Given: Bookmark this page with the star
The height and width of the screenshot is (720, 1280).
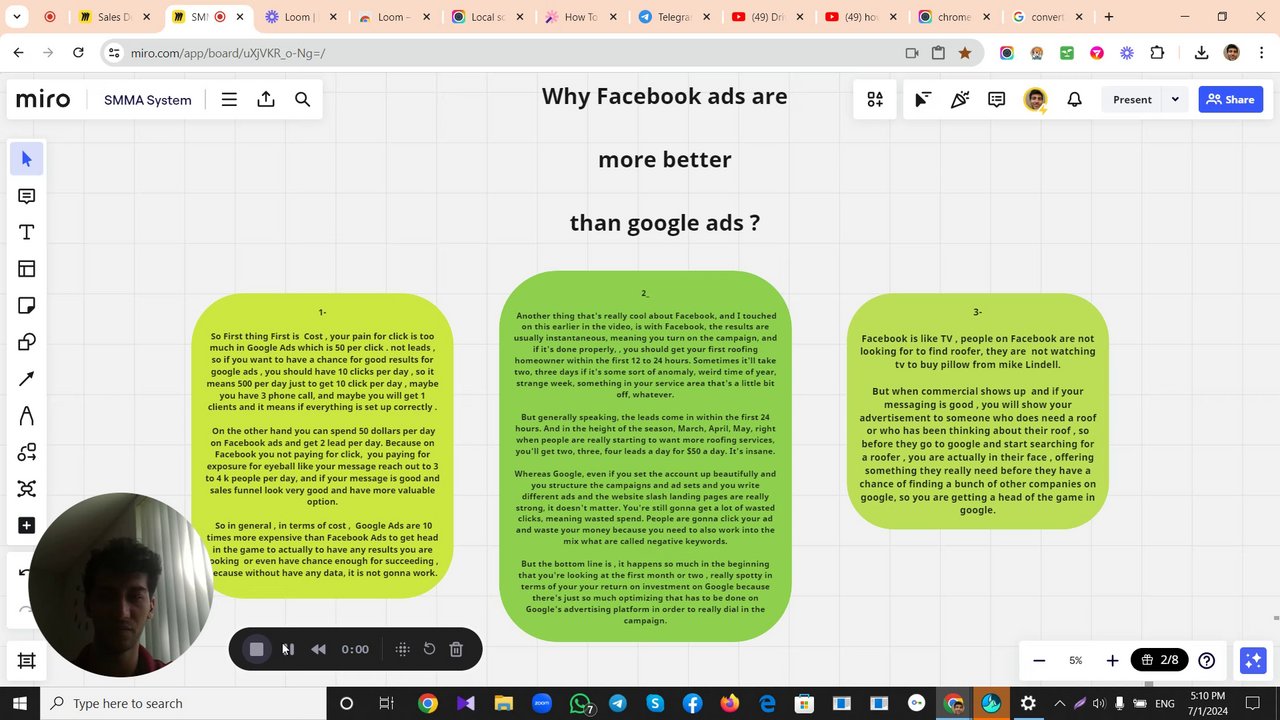Looking at the screenshot, I should (x=965, y=53).
